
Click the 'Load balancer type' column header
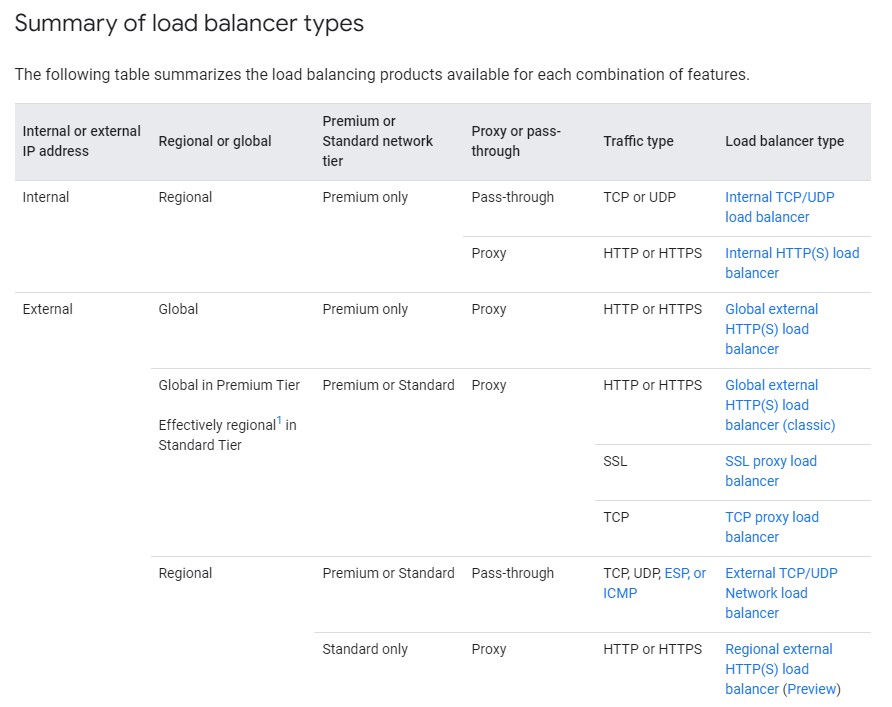[784, 141]
